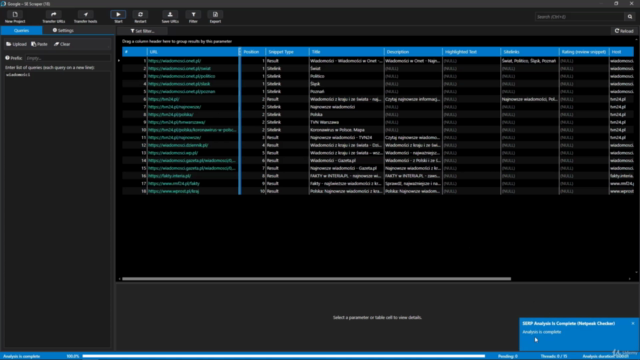
Task: Sort by the Host column header
Action: tap(622, 52)
